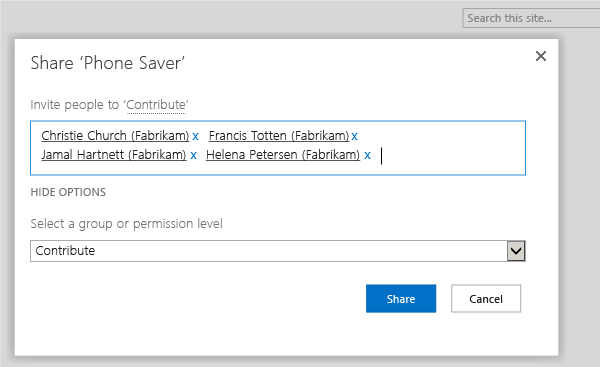Collapse options via HIDE OPTIONS
This screenshot has width=600, height=367.
68,192
